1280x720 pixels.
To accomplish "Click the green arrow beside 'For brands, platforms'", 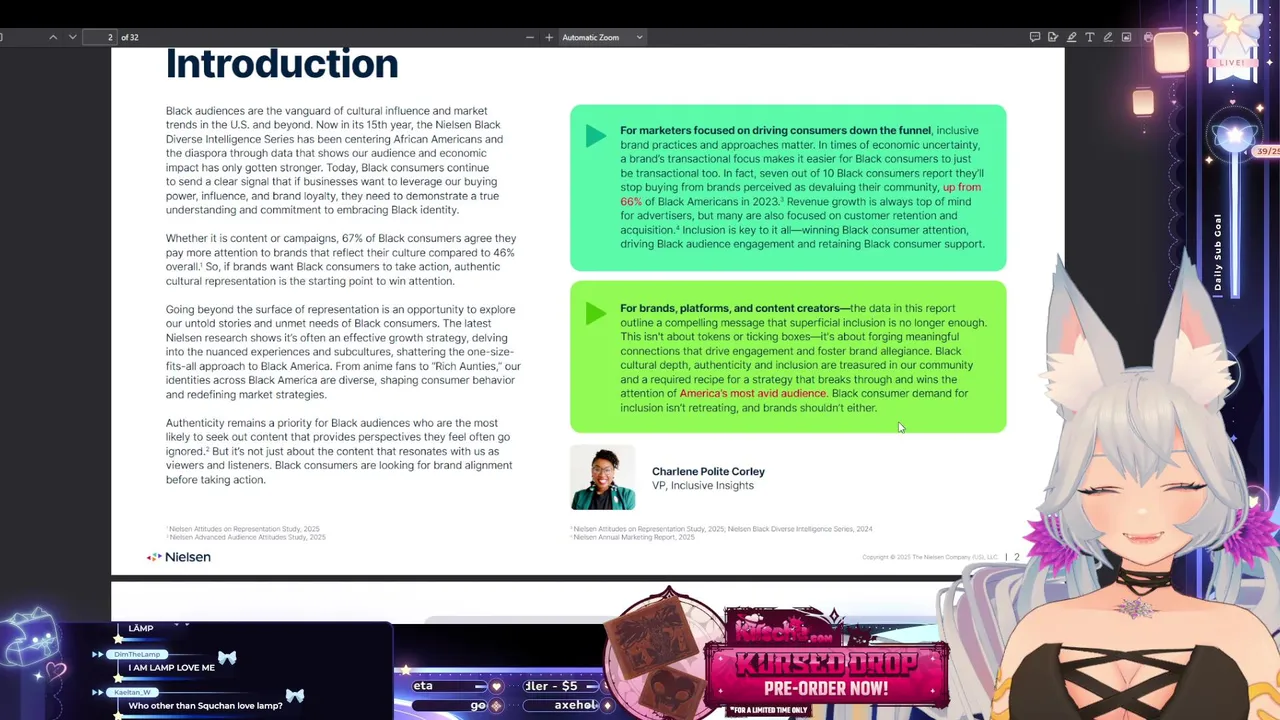I will coord(596,314).
